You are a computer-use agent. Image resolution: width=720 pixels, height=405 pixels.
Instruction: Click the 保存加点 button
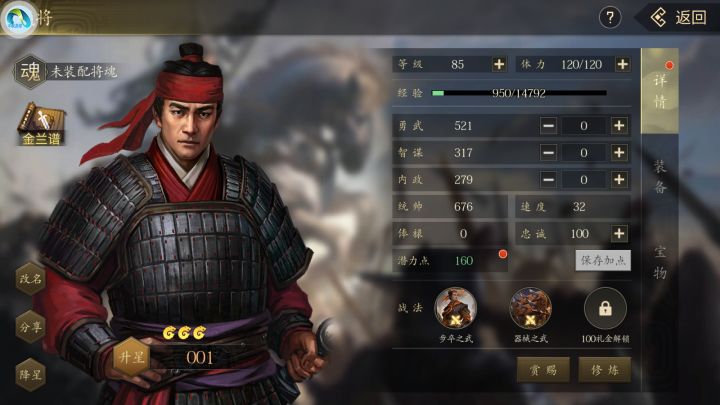[x=603, y=260]
